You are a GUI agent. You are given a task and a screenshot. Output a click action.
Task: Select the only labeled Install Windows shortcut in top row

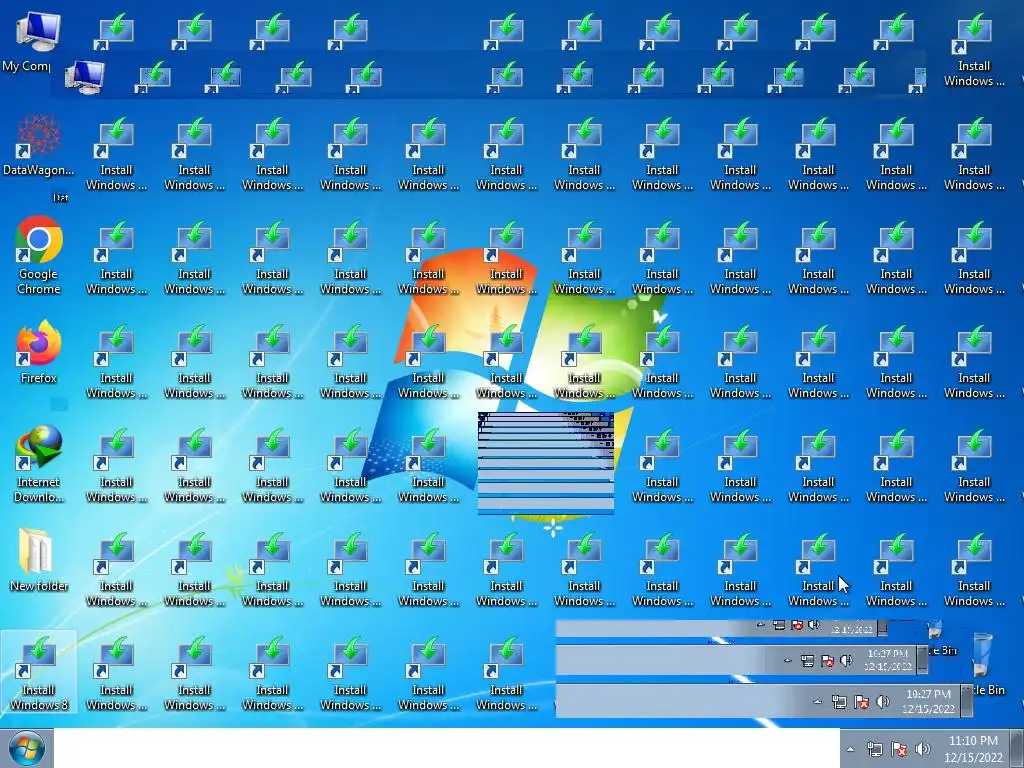(974, 50)
